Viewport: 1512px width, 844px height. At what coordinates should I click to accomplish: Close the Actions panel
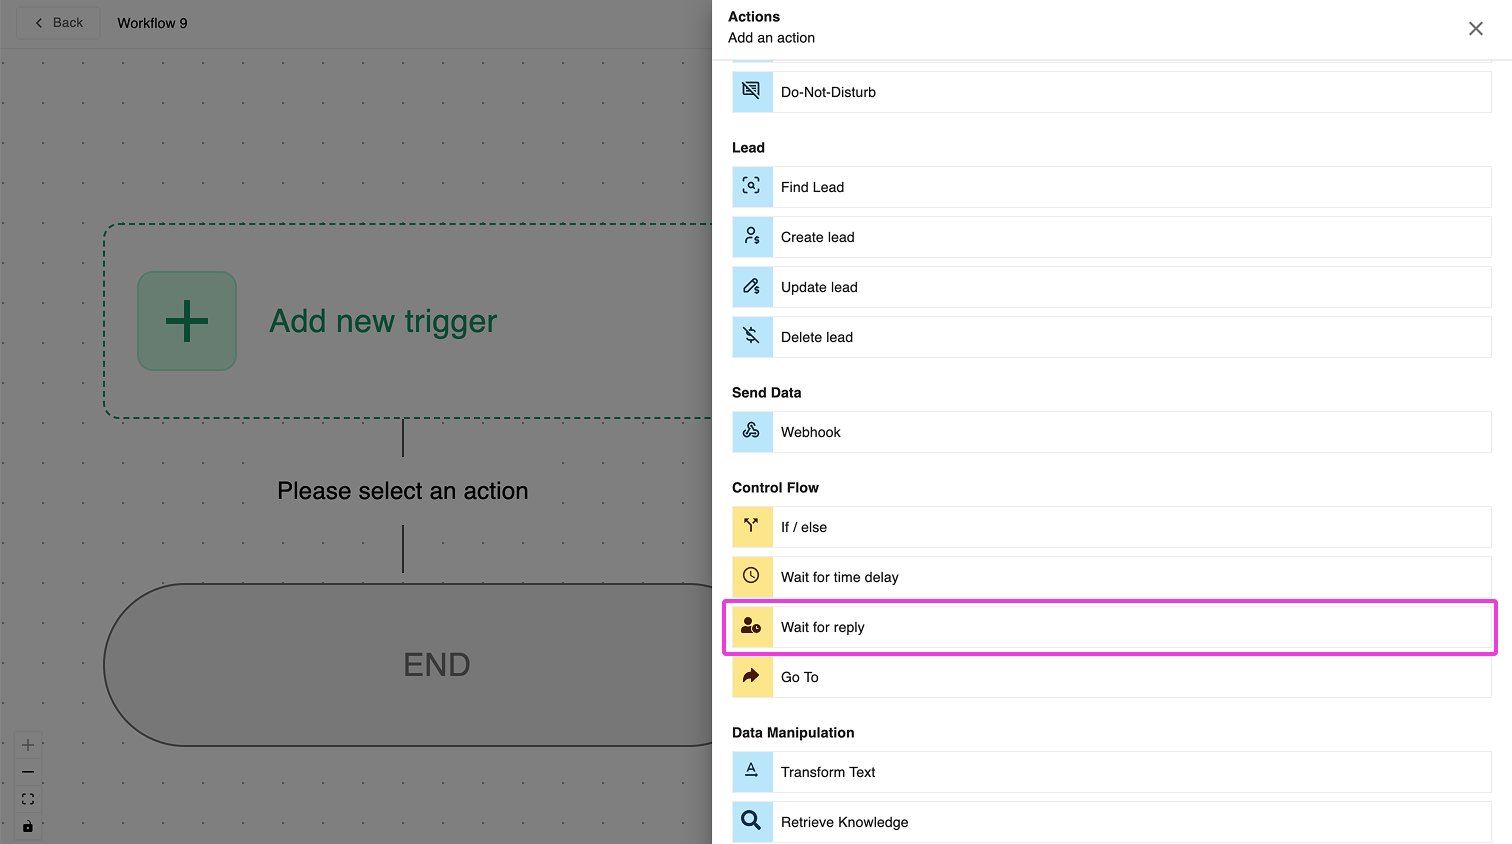coord(1475,28)
